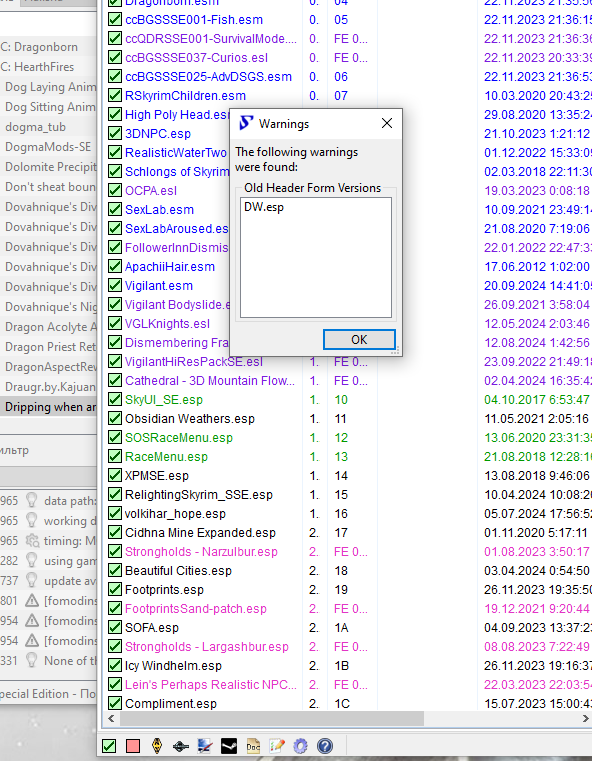Viewport: 592px width, 761px height.
Task: Select 'Dragon Priest Ret' in the Mod Organizer list
Action: pyautogui.click(x=49, y=347)
